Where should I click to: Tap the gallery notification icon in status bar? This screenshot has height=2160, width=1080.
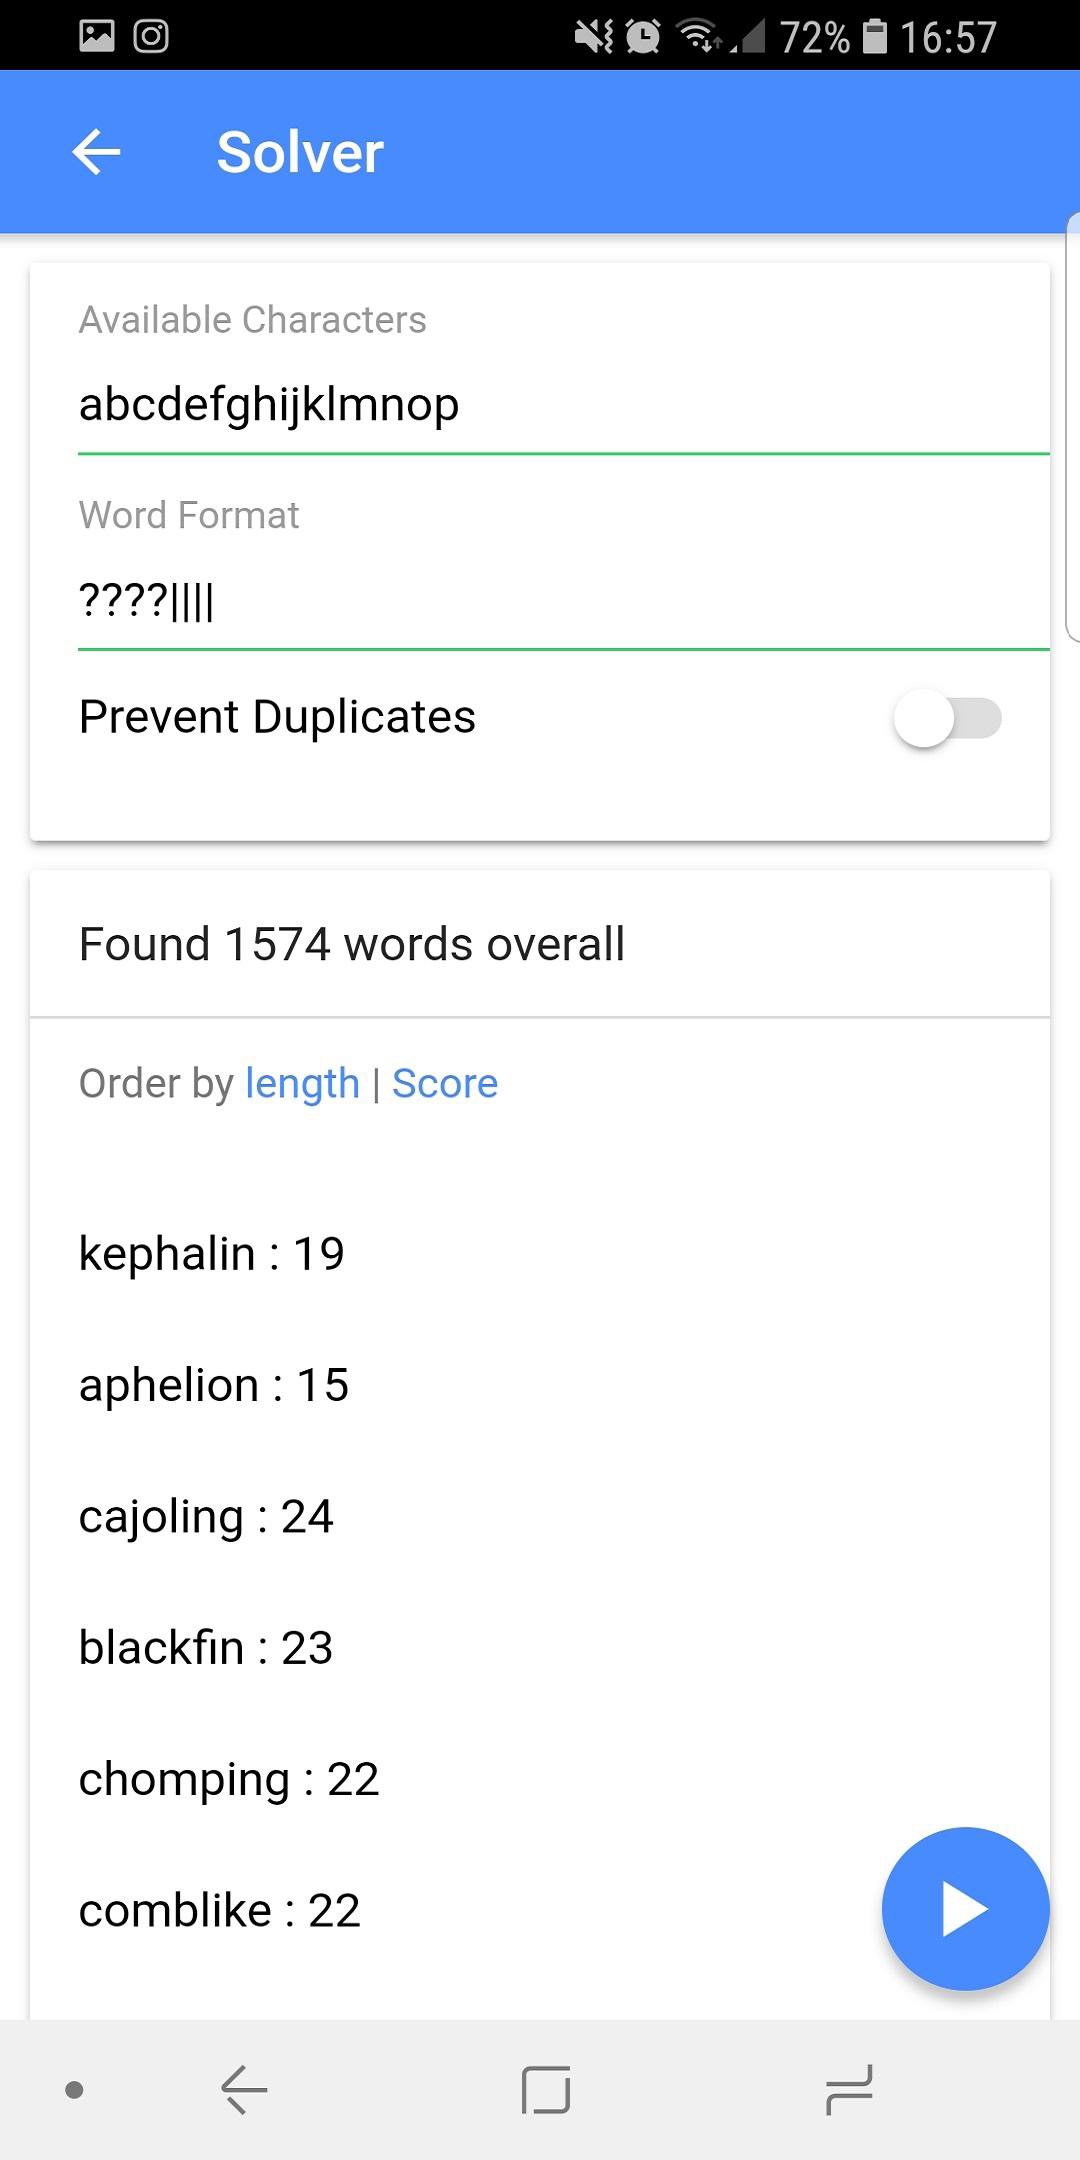(97, 37)
